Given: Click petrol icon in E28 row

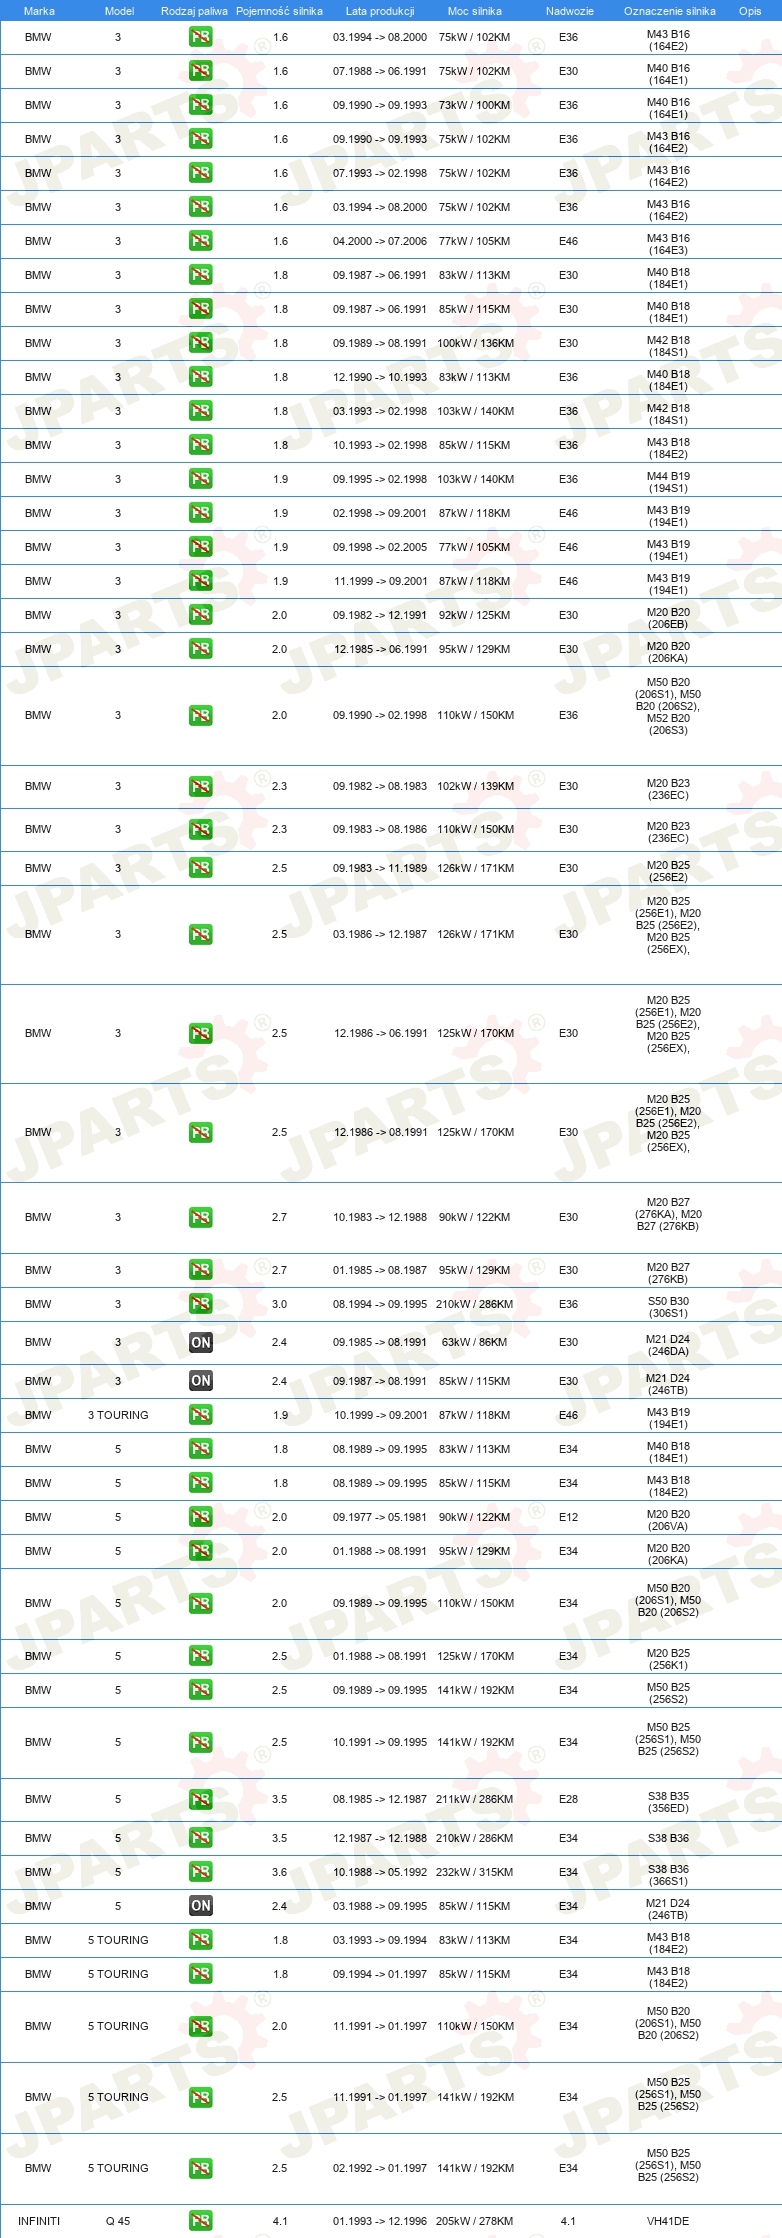Looking at the screenshot, I should (x=200, y=1800).
